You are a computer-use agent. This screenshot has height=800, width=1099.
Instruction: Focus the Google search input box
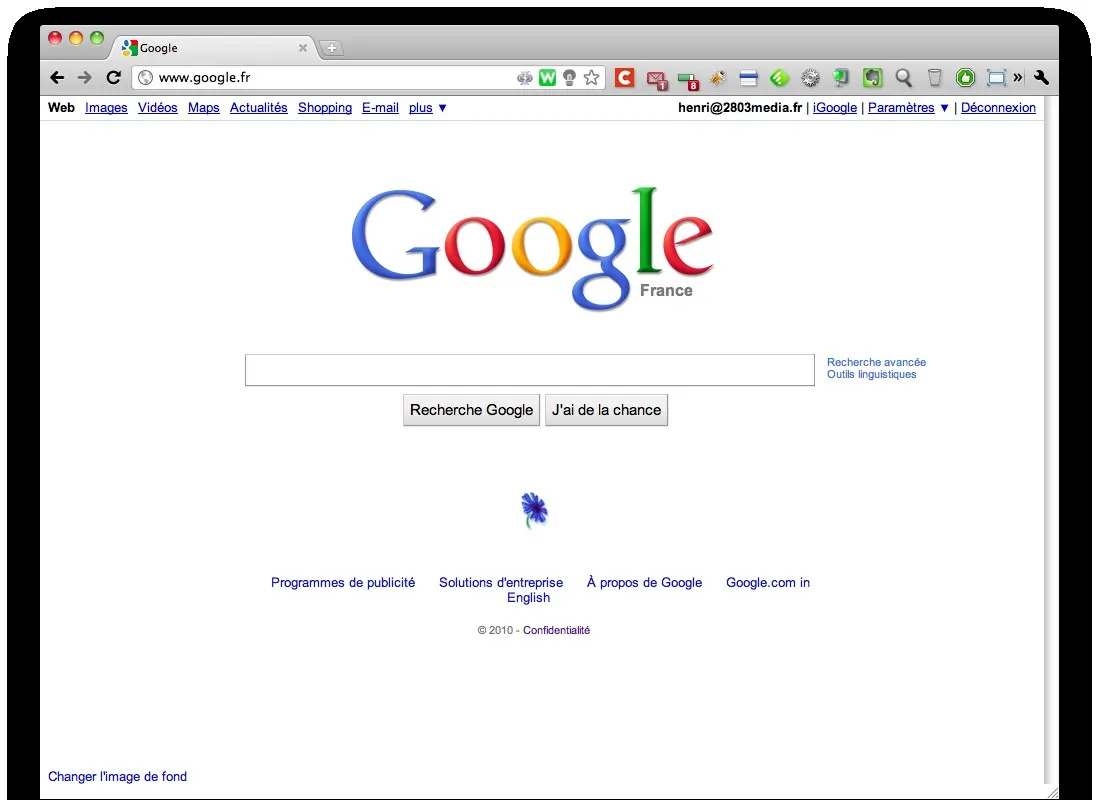[529, 370]
